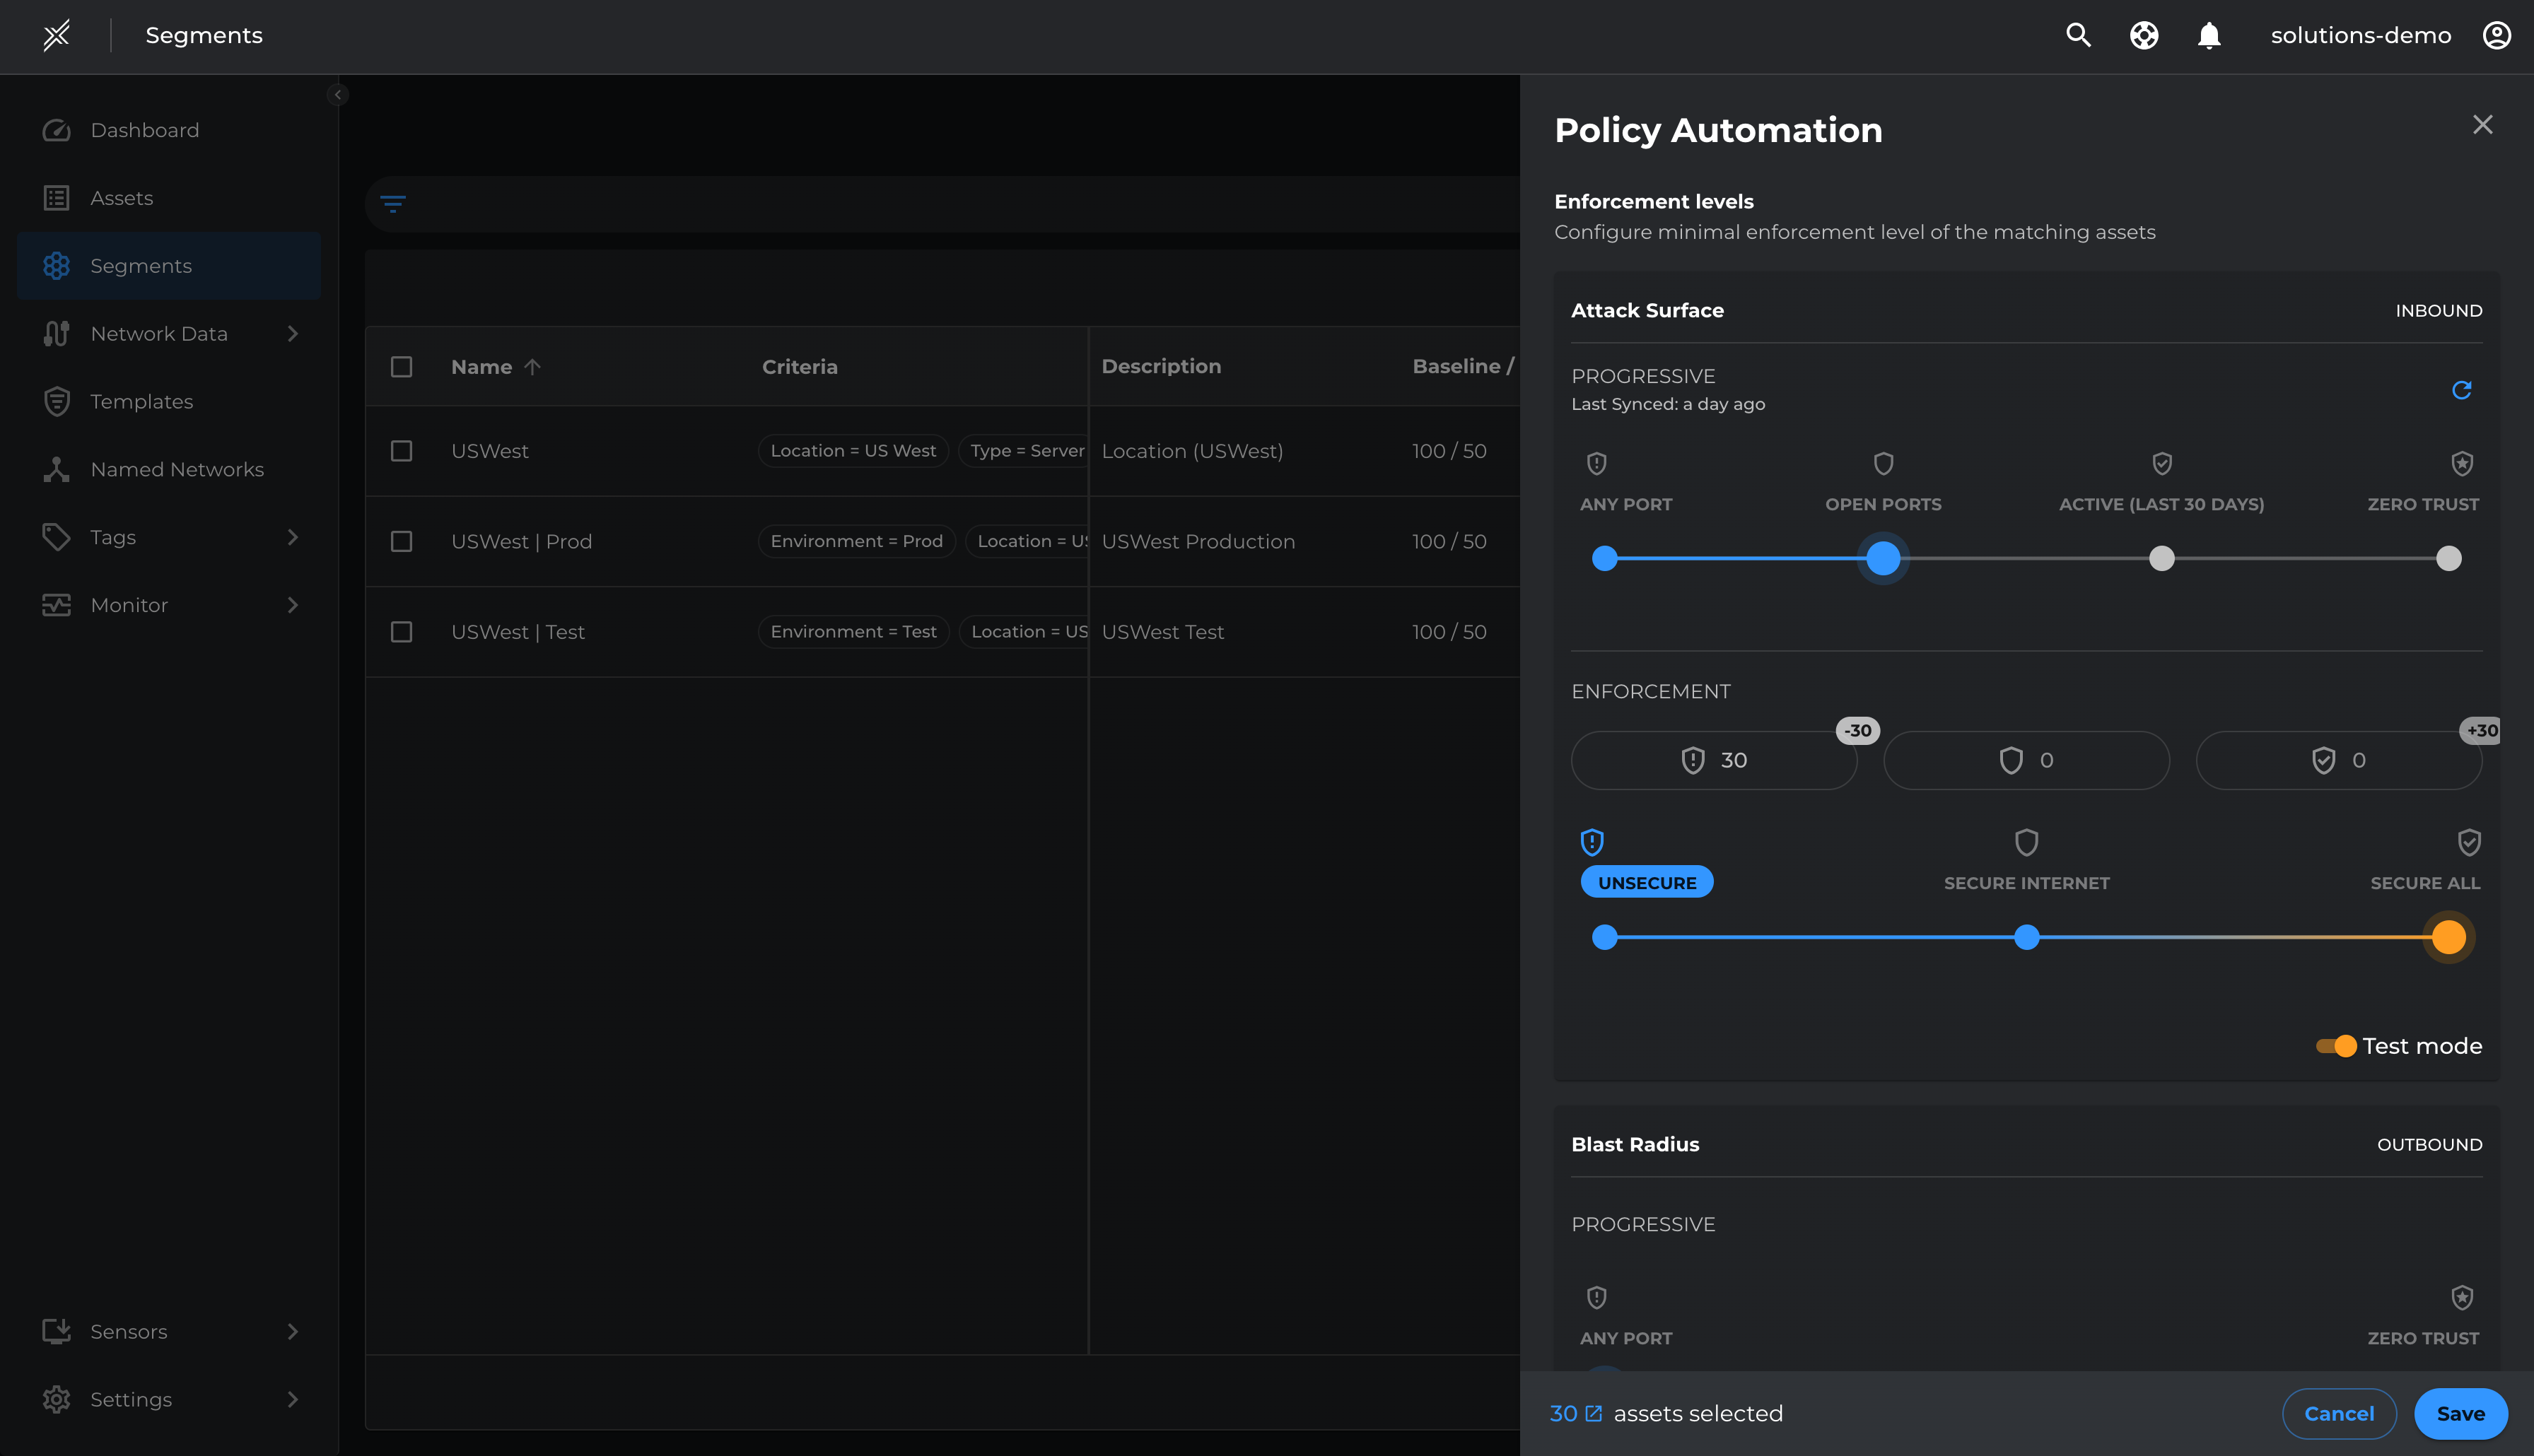Click the filter icon above segments table

[393, 204]
